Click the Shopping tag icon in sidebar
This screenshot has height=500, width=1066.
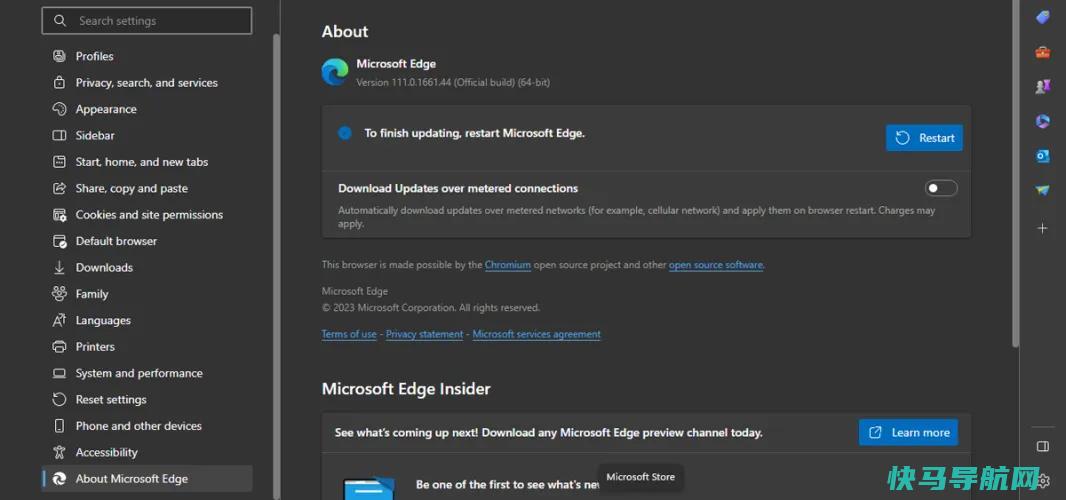pyautogui.click(x=1042, y=17)
